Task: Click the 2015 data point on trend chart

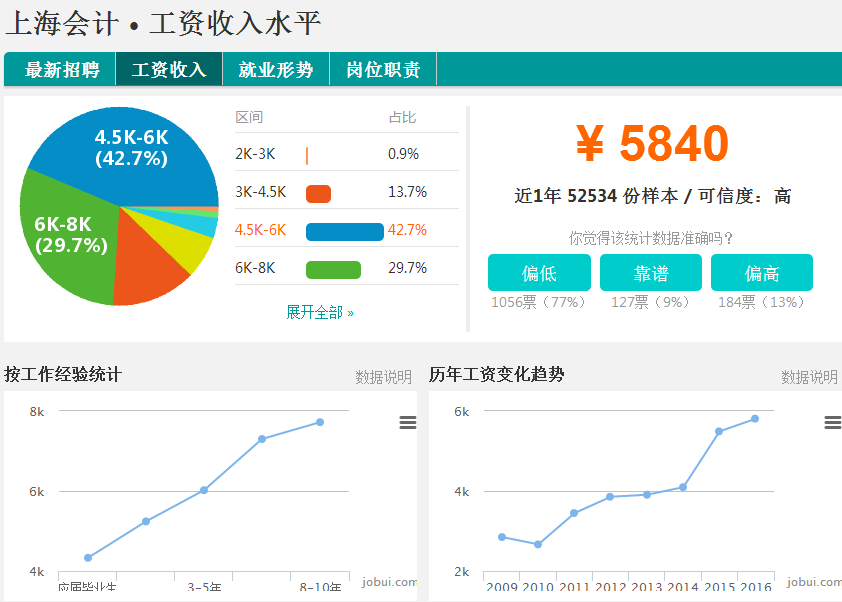Action: (x=719, y=431)
